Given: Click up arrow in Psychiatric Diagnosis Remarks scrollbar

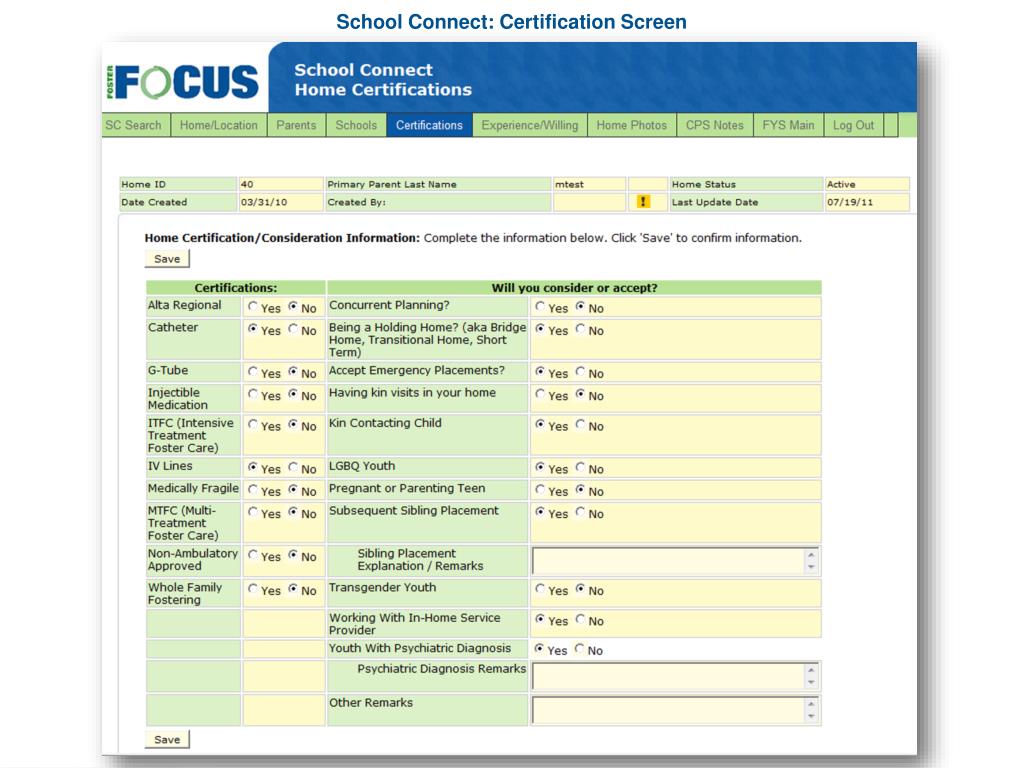Looking at the screenshot, I should (811, 669).
